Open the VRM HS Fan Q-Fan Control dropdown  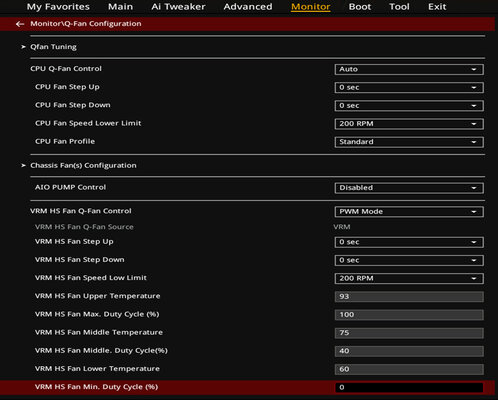pyautogui.click(x=409, y=212)
